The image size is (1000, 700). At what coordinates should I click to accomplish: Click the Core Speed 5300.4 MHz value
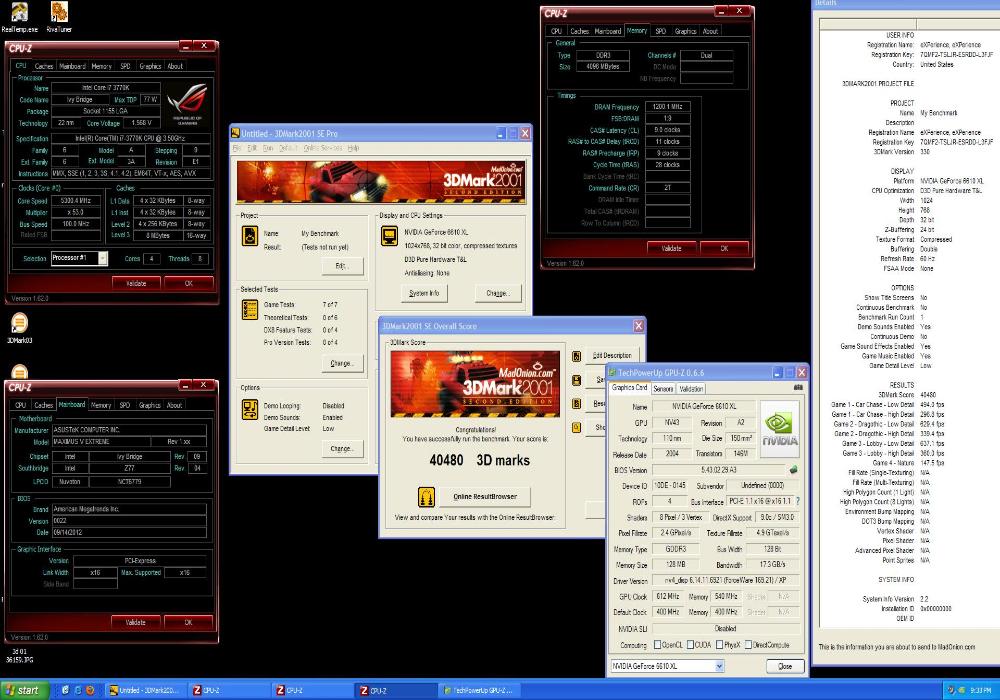click(75, 201)
